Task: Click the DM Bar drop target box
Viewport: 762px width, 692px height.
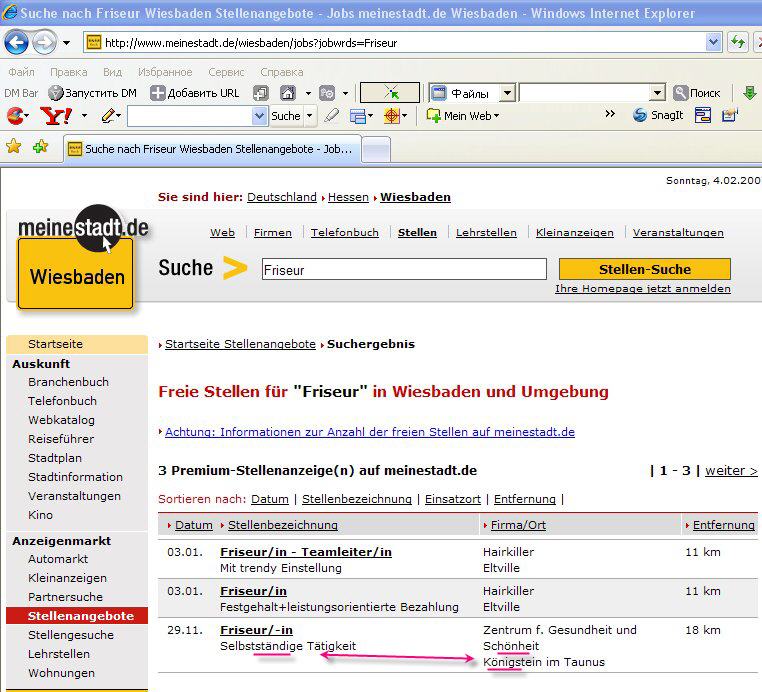Action: [390, 92]
